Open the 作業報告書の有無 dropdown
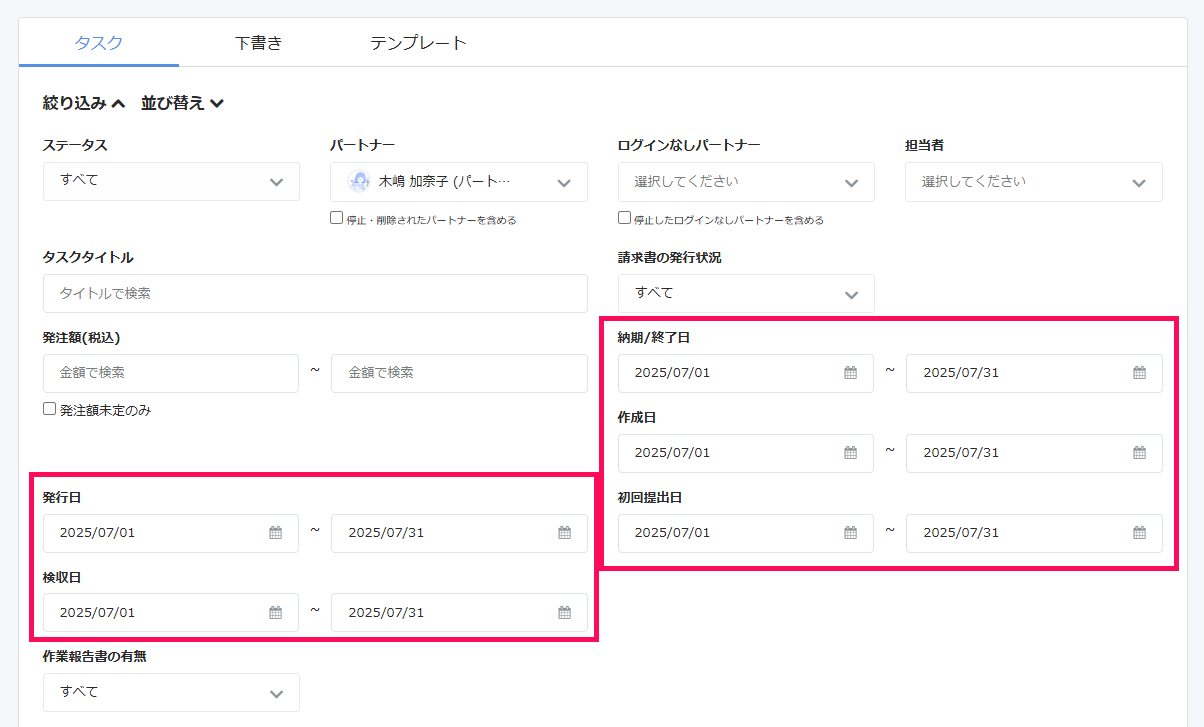The height and width of the screenshot is (727, 1204). (x=171, y=692)
